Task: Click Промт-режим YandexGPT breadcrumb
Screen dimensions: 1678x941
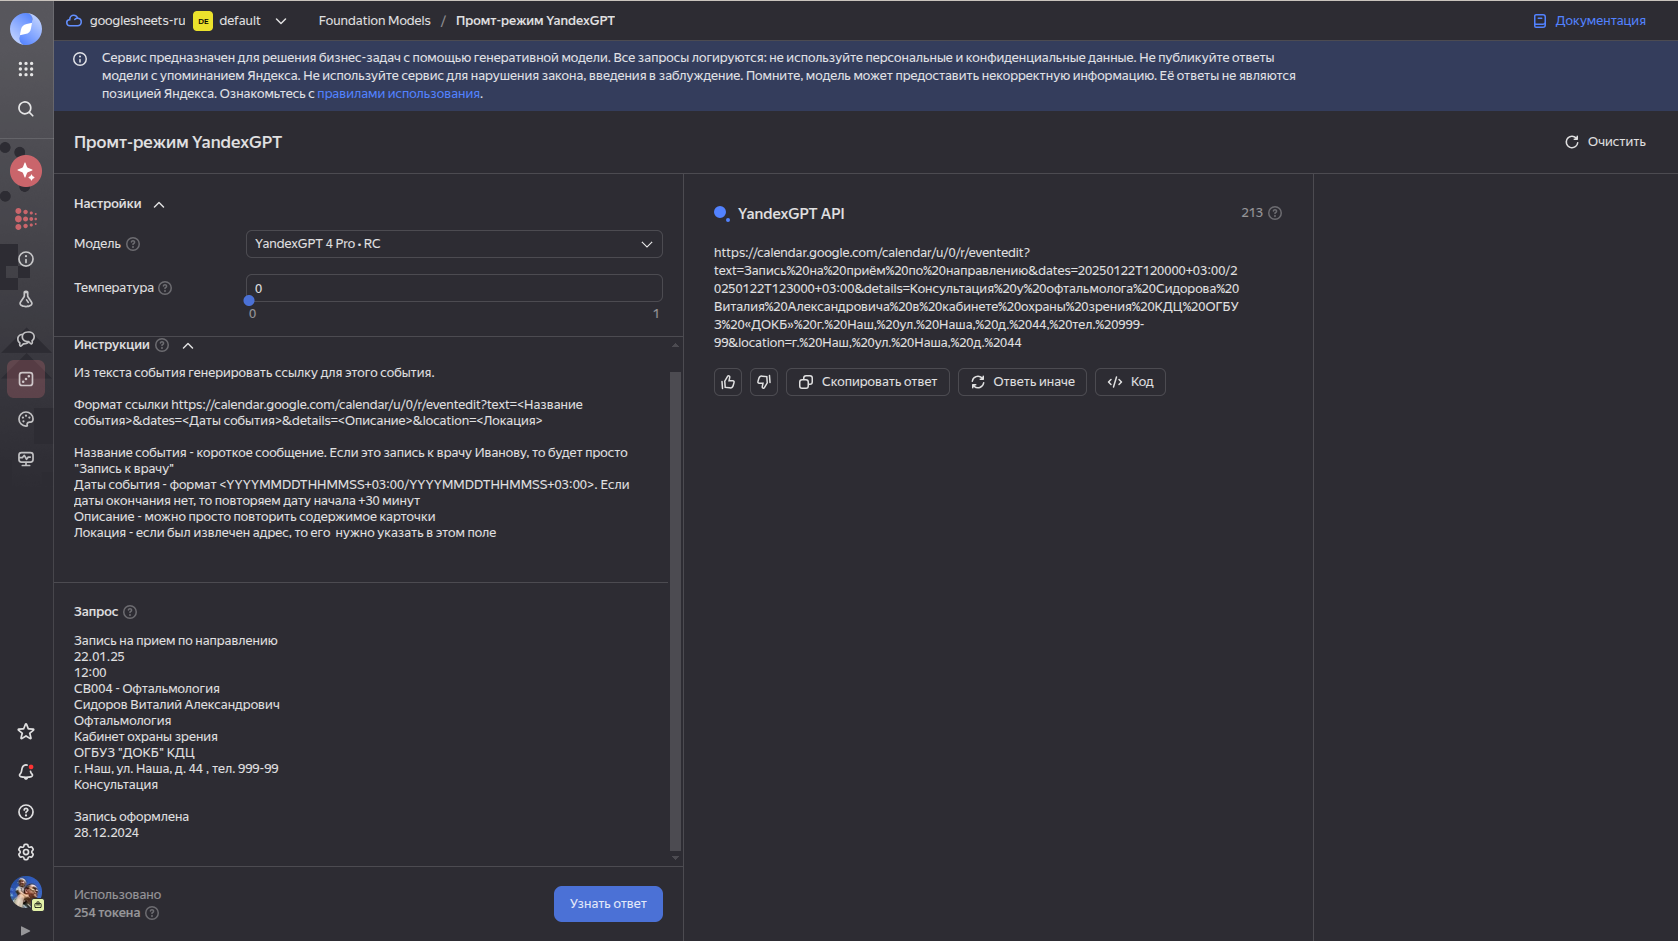Action: coord(535,21)
